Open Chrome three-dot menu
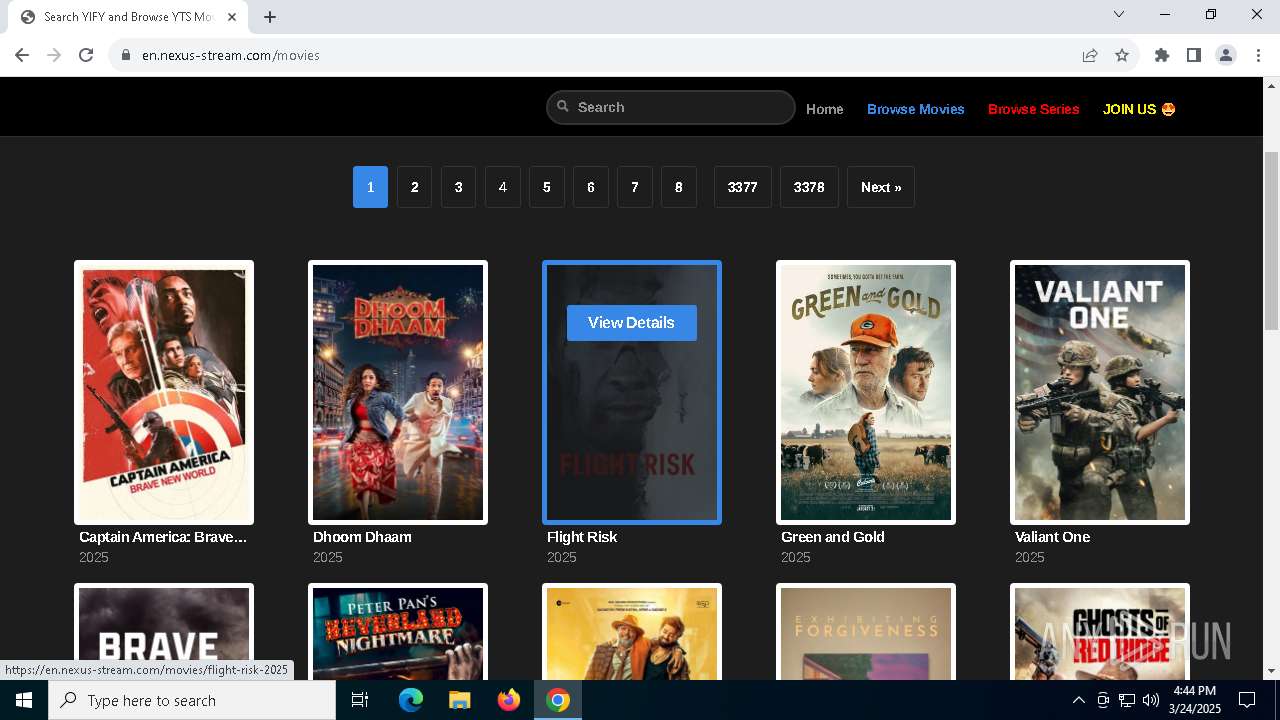The width and height of the screenshot is (1280, 720). click(1258, 55)
